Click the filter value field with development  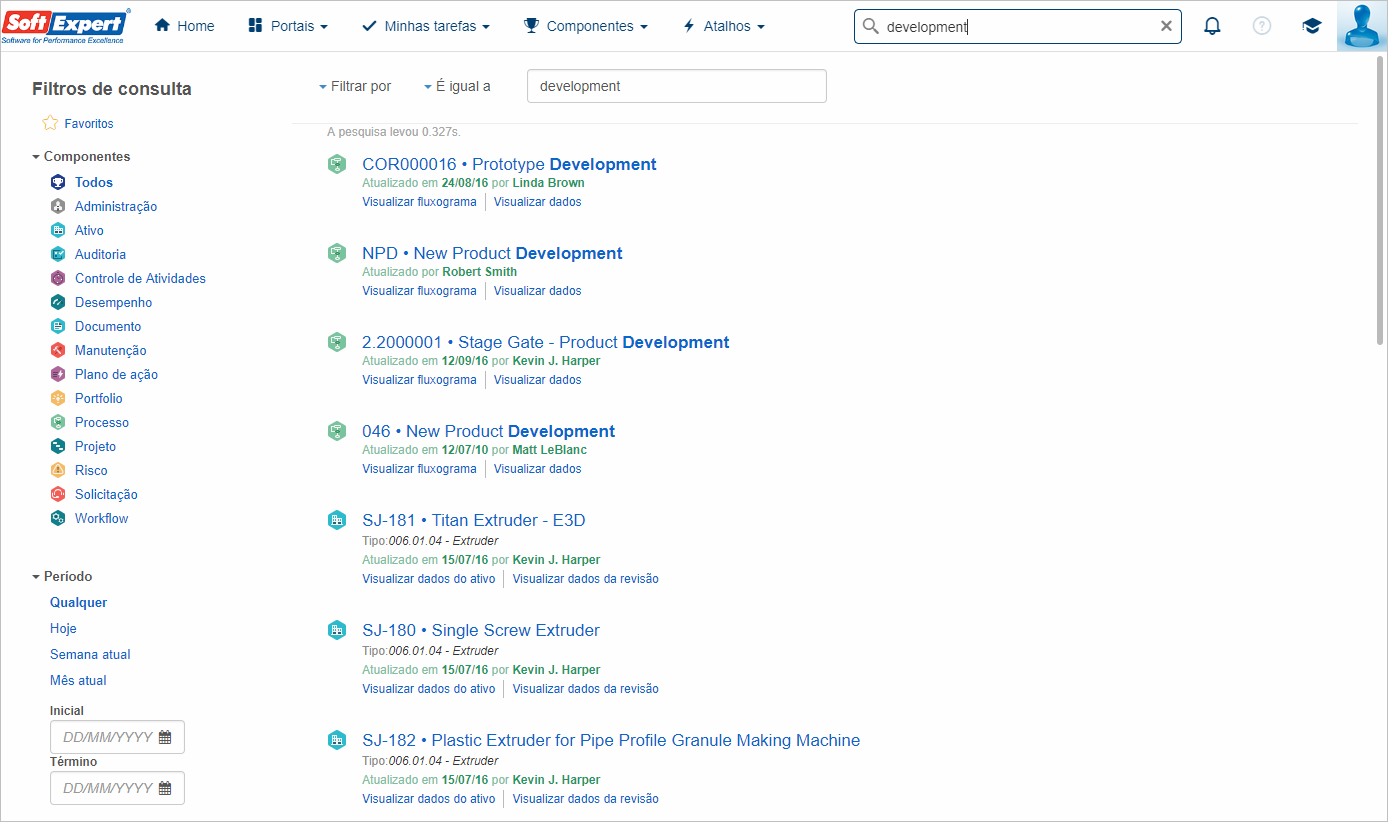(x=677, y=86)
